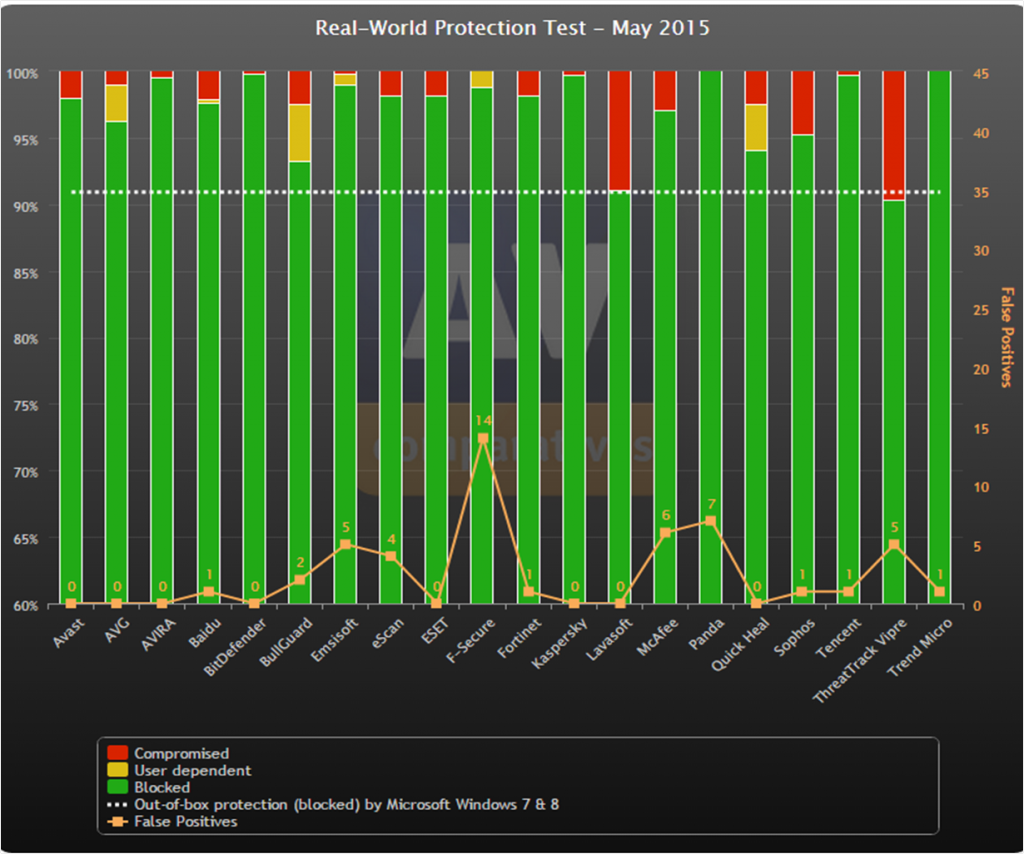
Task: Click the x-axis label 'ESET'
Action: [x=435, y=631]
